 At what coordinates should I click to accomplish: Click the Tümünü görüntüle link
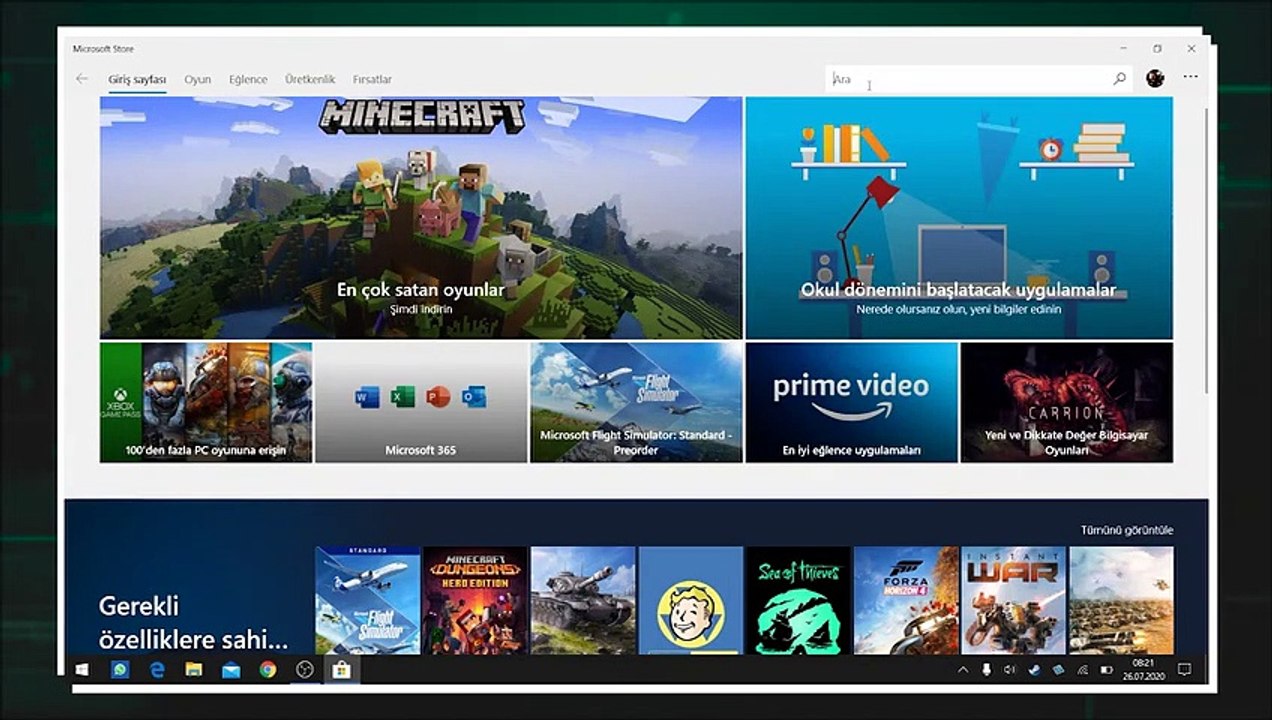point(1127,530)
